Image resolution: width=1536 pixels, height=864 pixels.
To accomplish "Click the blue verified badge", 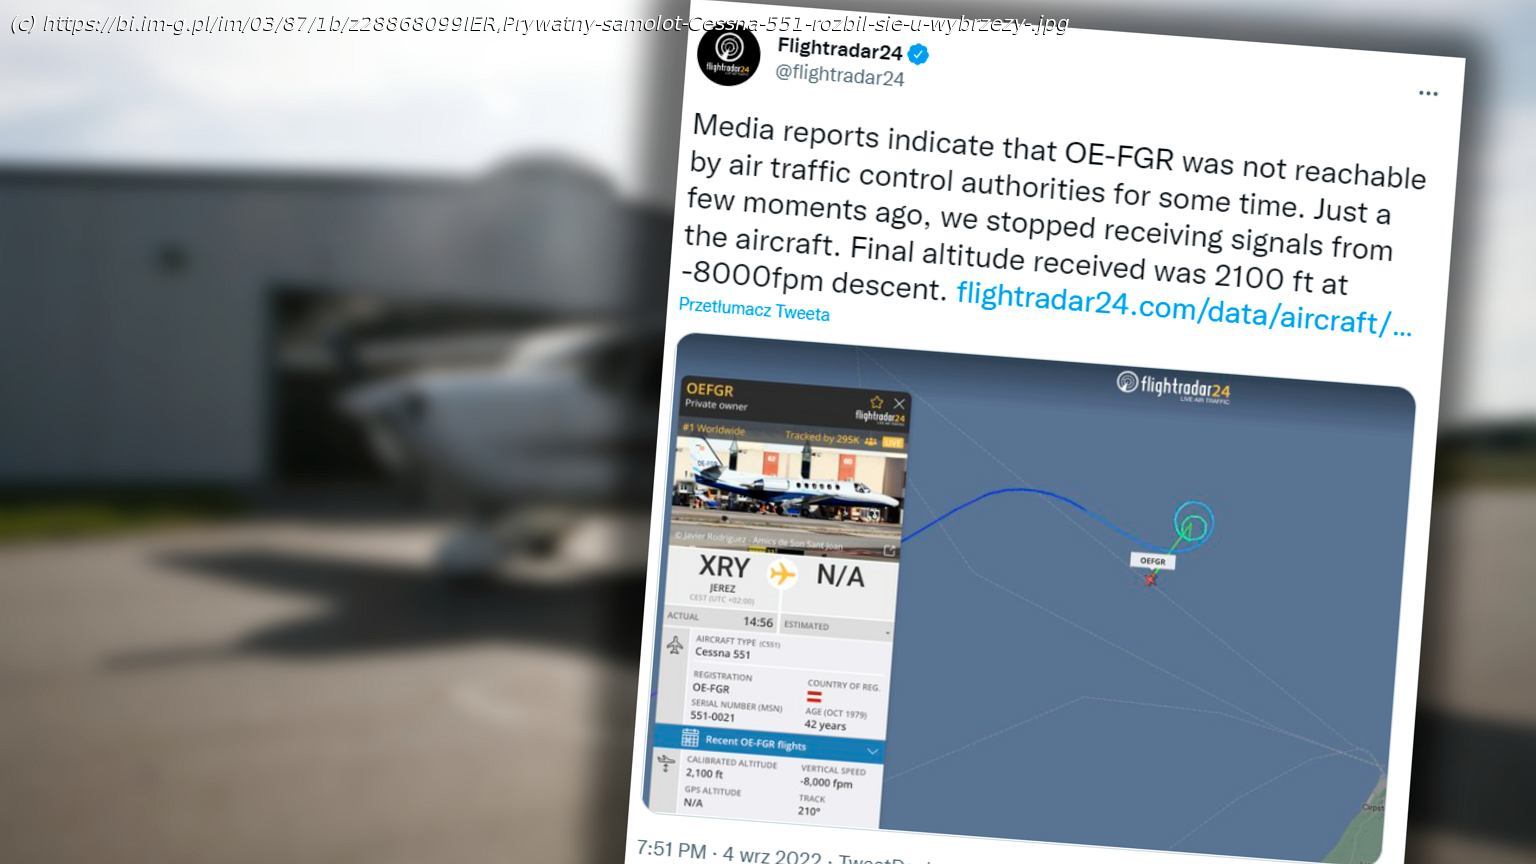I will click(918, 54).
